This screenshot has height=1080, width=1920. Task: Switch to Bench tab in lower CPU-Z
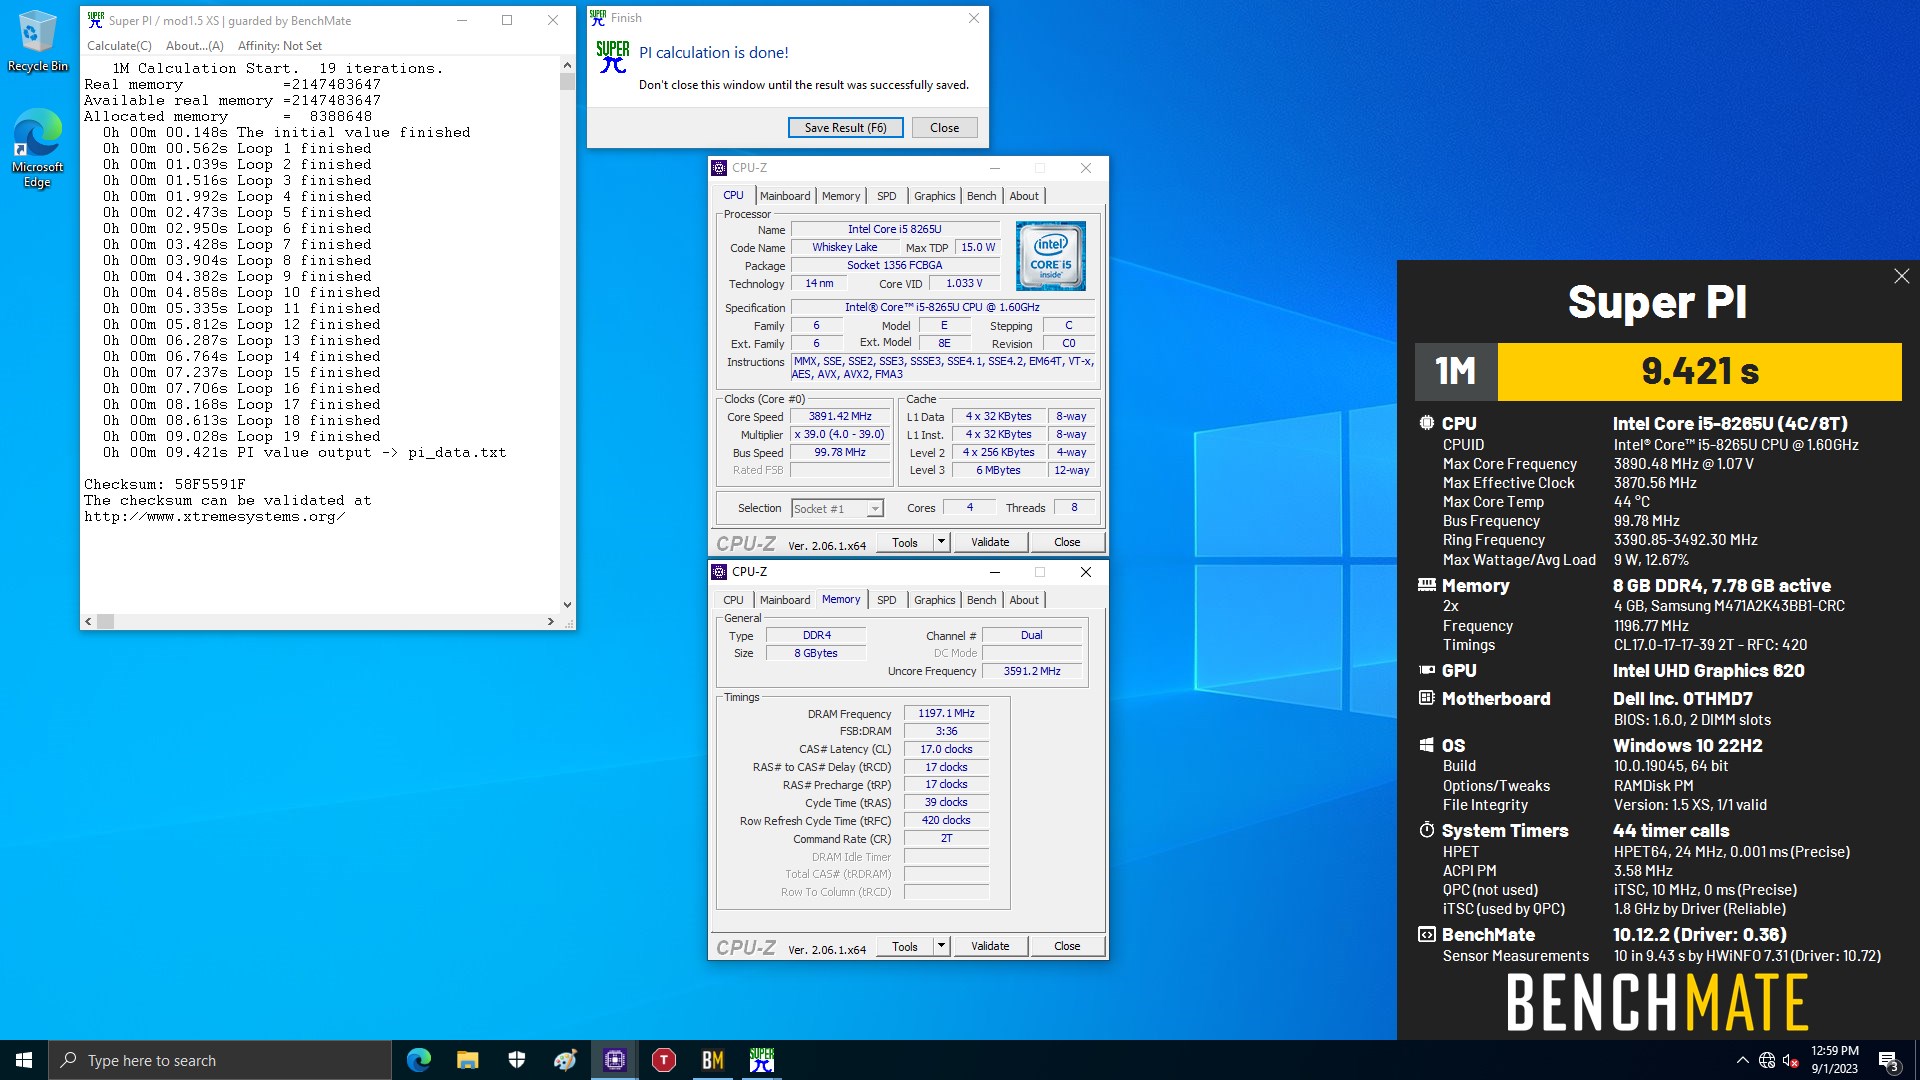coord(982,600)
